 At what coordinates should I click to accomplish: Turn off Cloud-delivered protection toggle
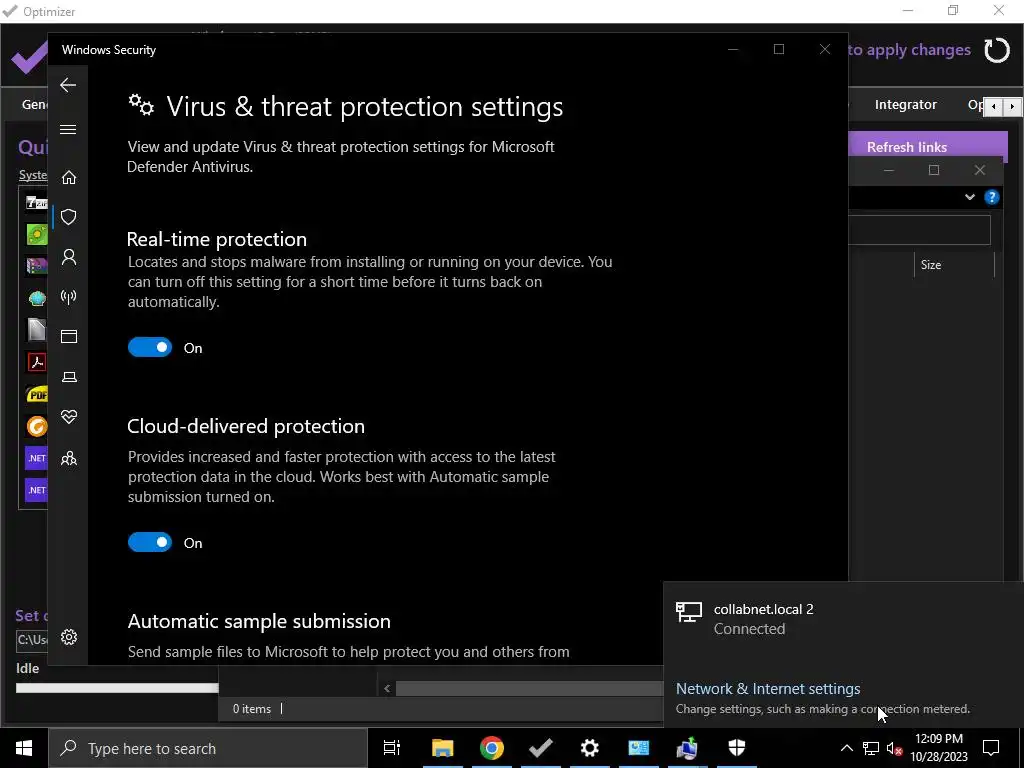click(x=150, y=542)
